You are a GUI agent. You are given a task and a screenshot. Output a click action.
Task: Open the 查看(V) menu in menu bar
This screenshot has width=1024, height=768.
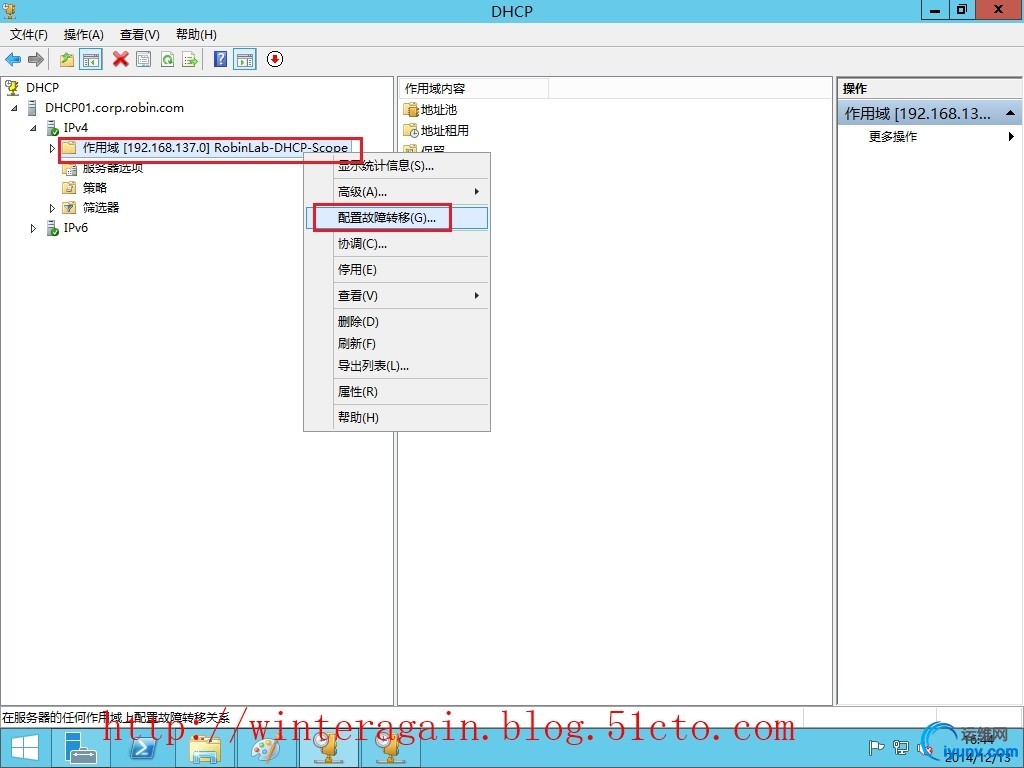[140, 35]
